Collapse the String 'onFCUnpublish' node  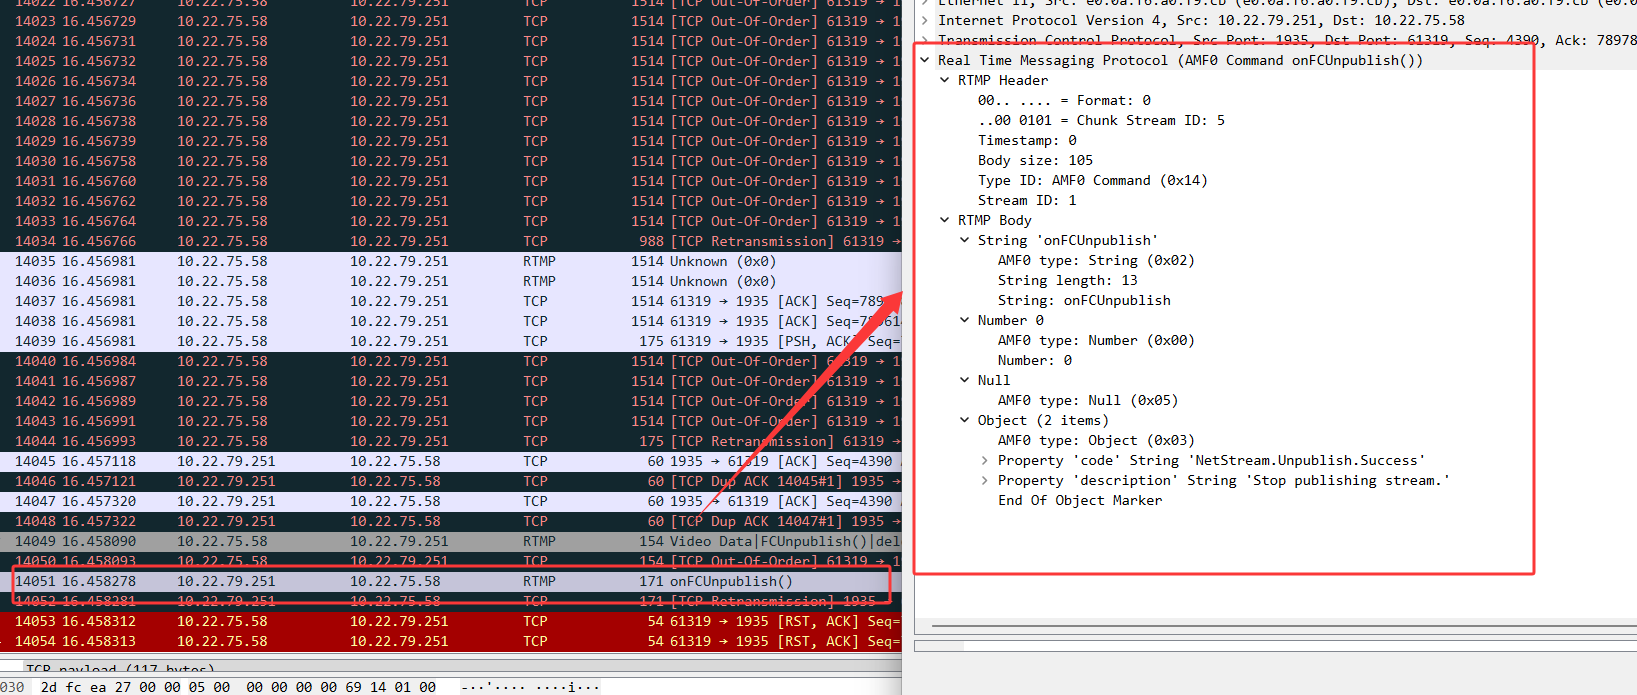tap(965, 240)
